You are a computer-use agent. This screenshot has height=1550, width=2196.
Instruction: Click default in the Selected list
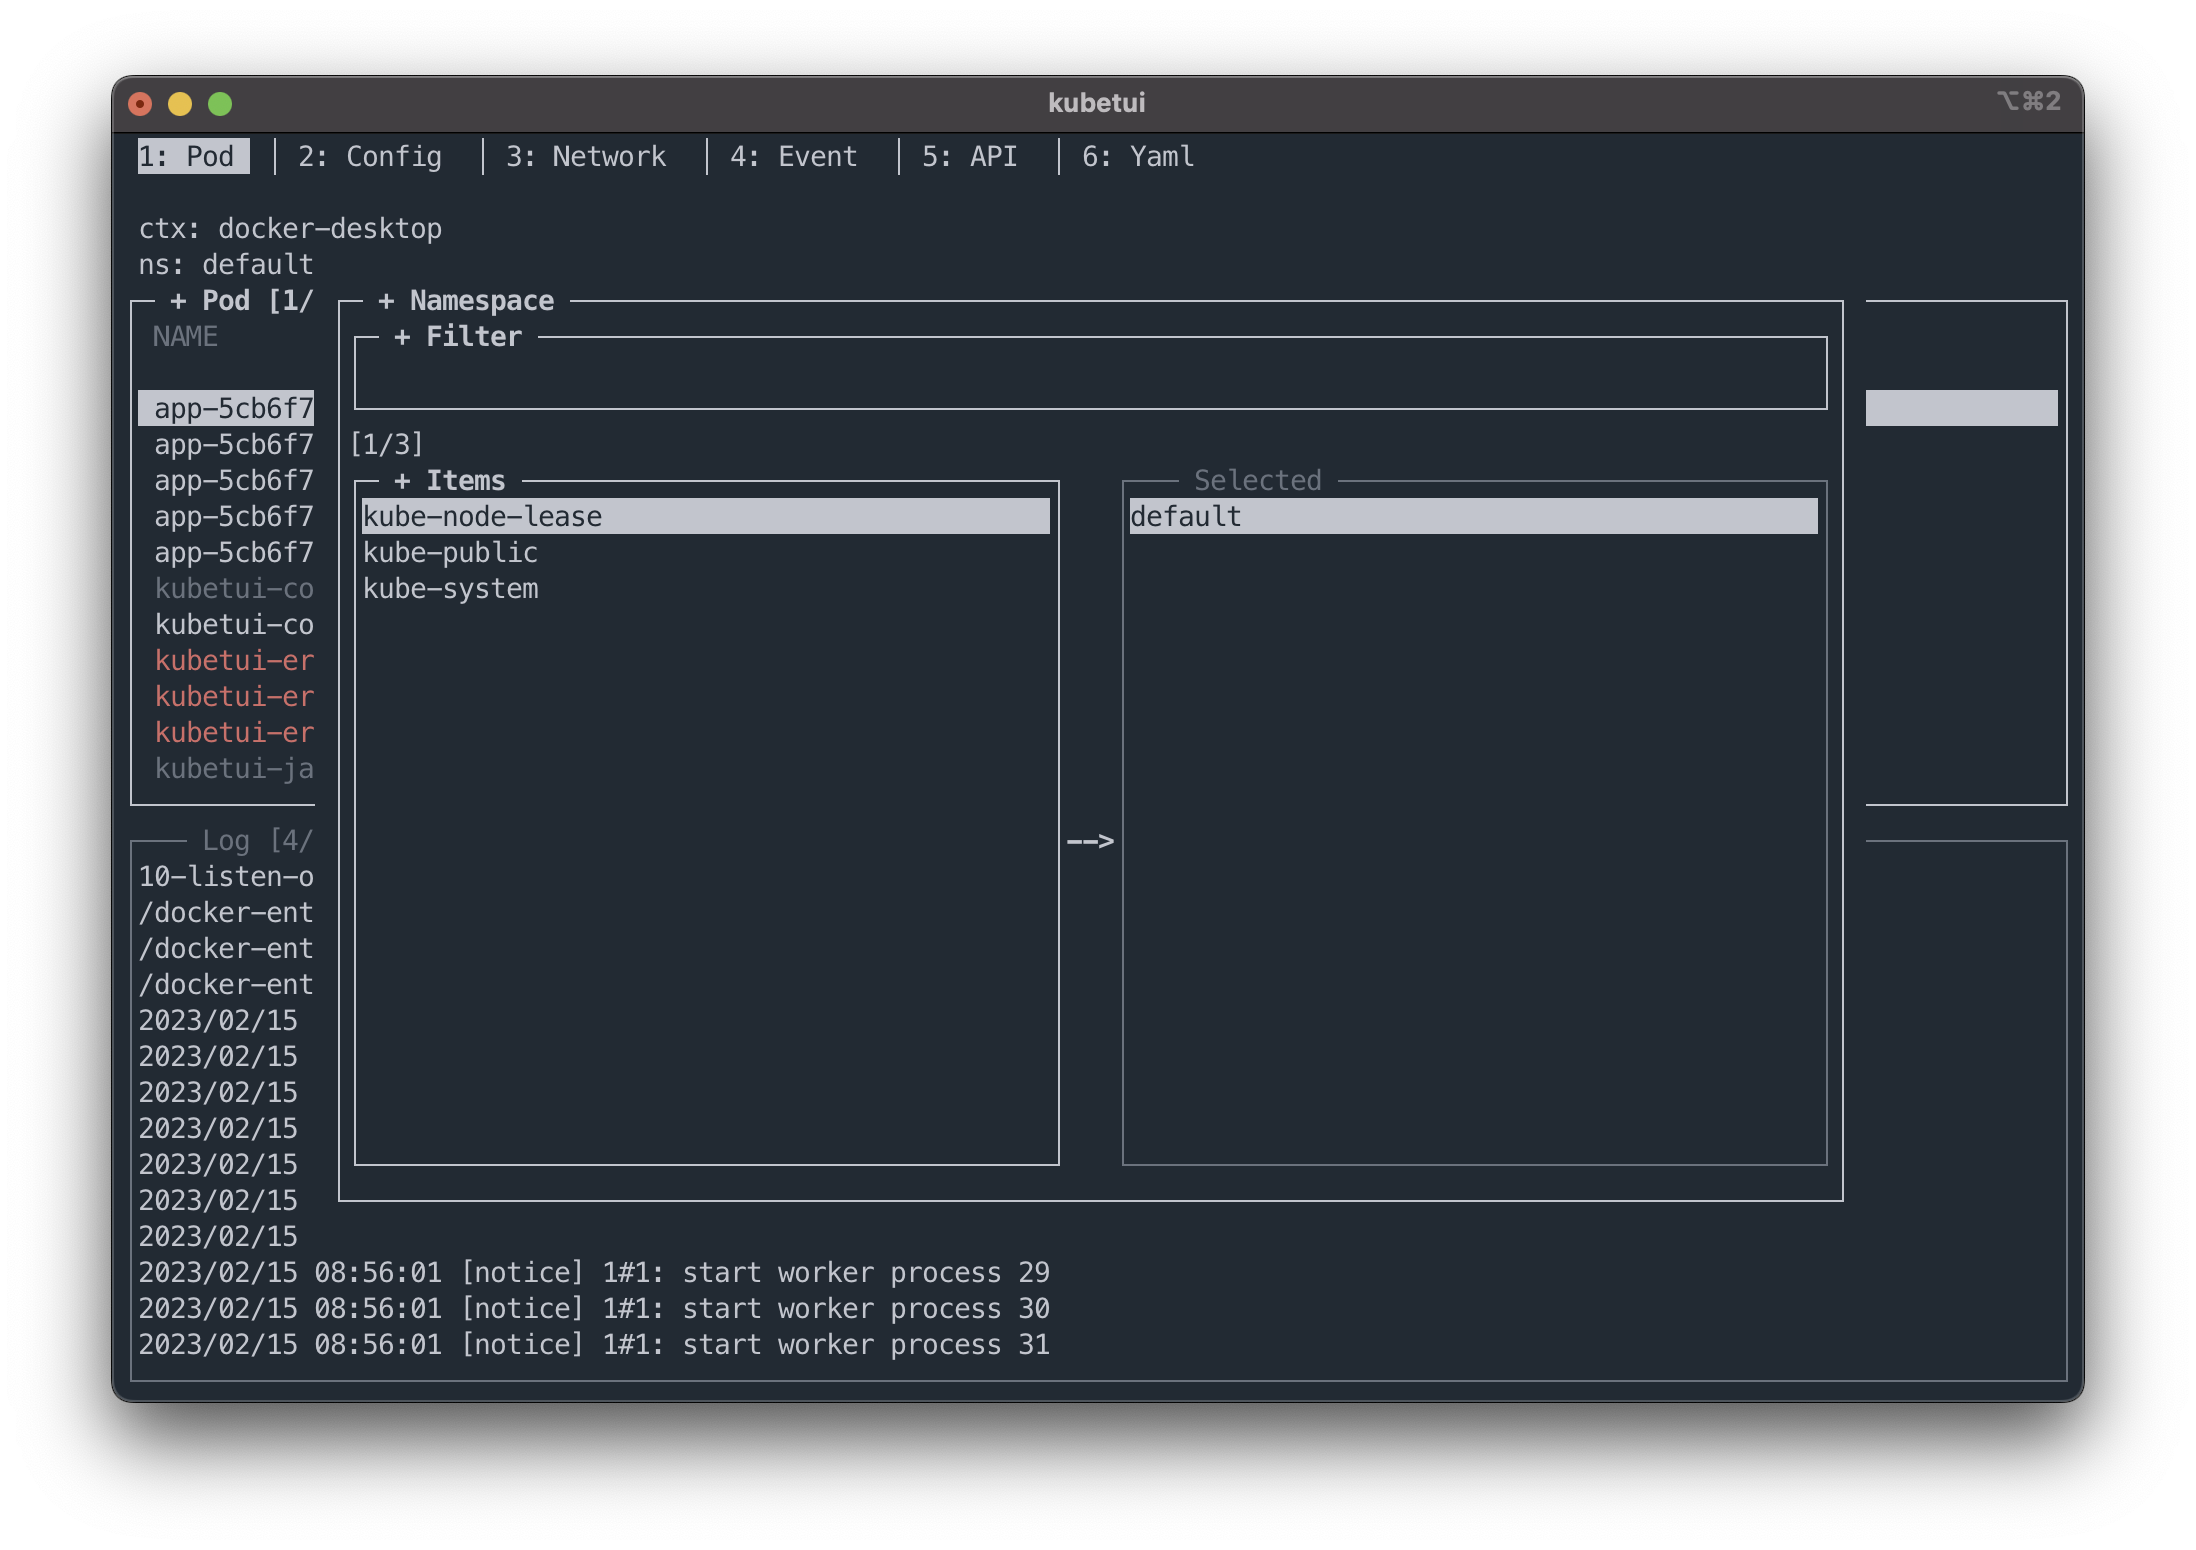1185,517
